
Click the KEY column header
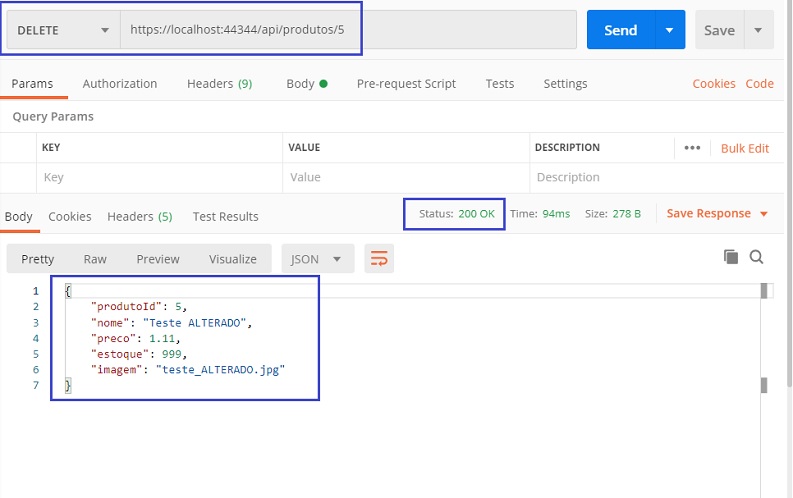click(51, 148)
